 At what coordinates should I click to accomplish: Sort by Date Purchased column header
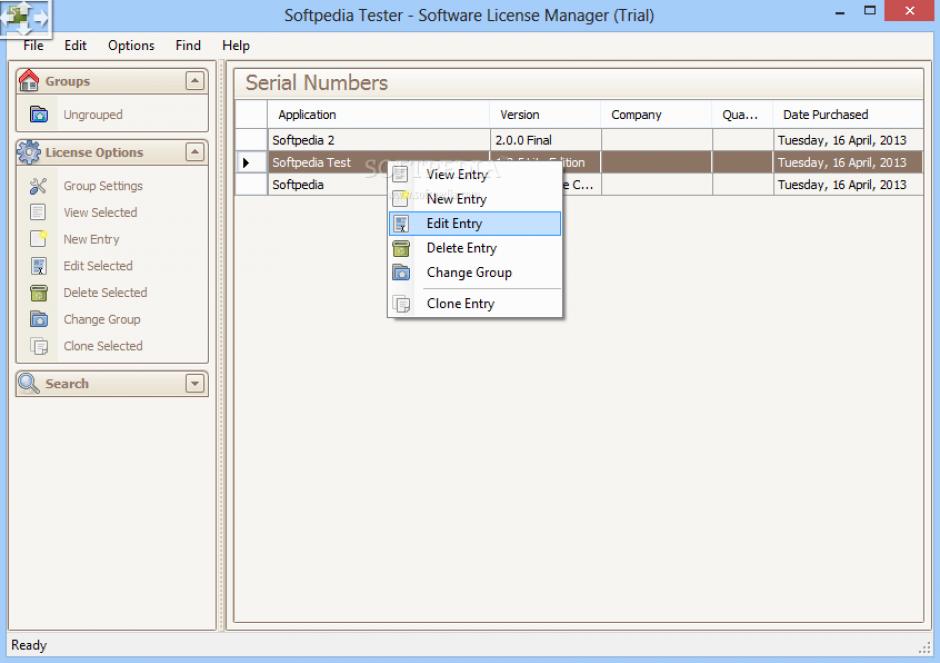848,114
